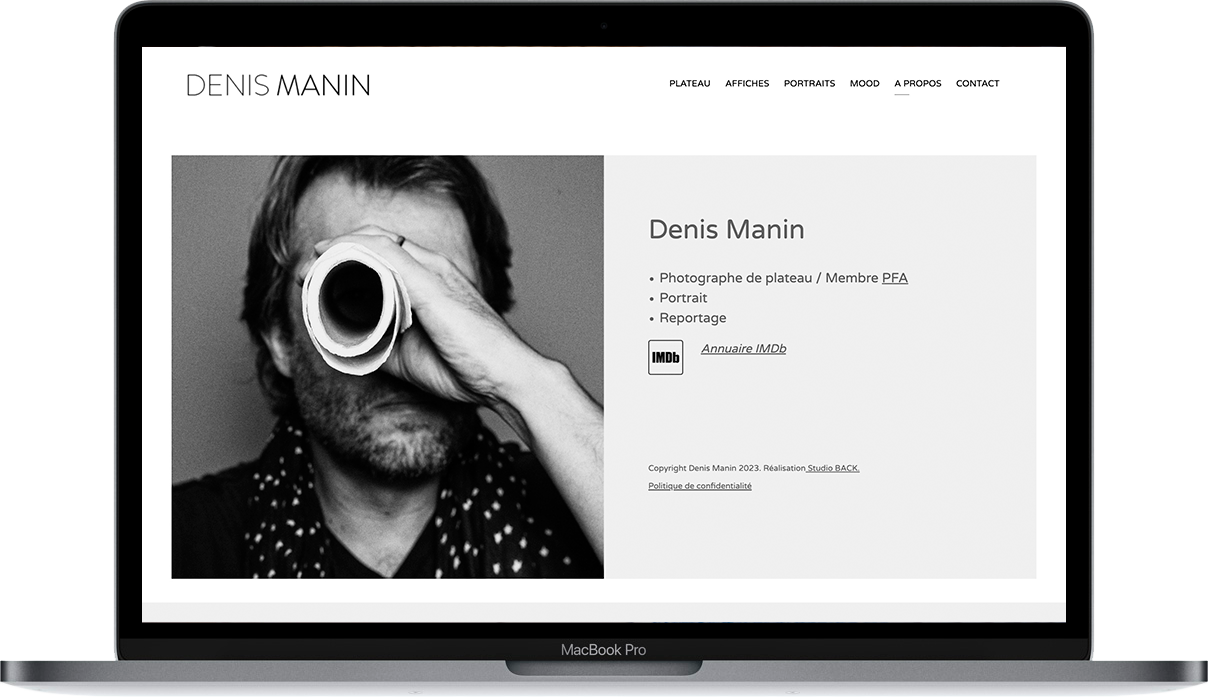Open the Studio BACK link

pyautogui.click(x=833, y=468)
